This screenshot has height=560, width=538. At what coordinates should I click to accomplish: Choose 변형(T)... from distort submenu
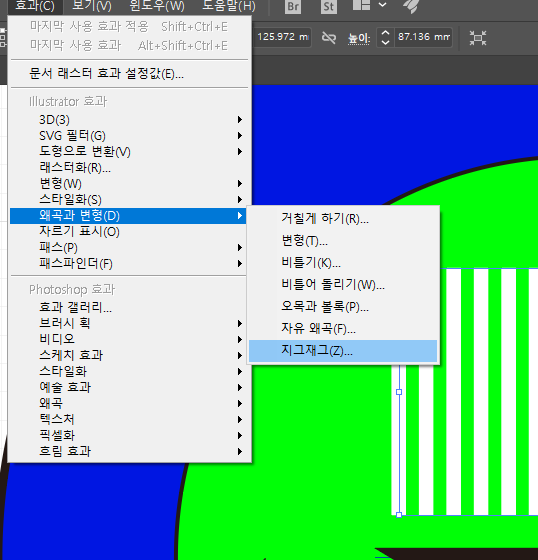[x=343, y=241]
